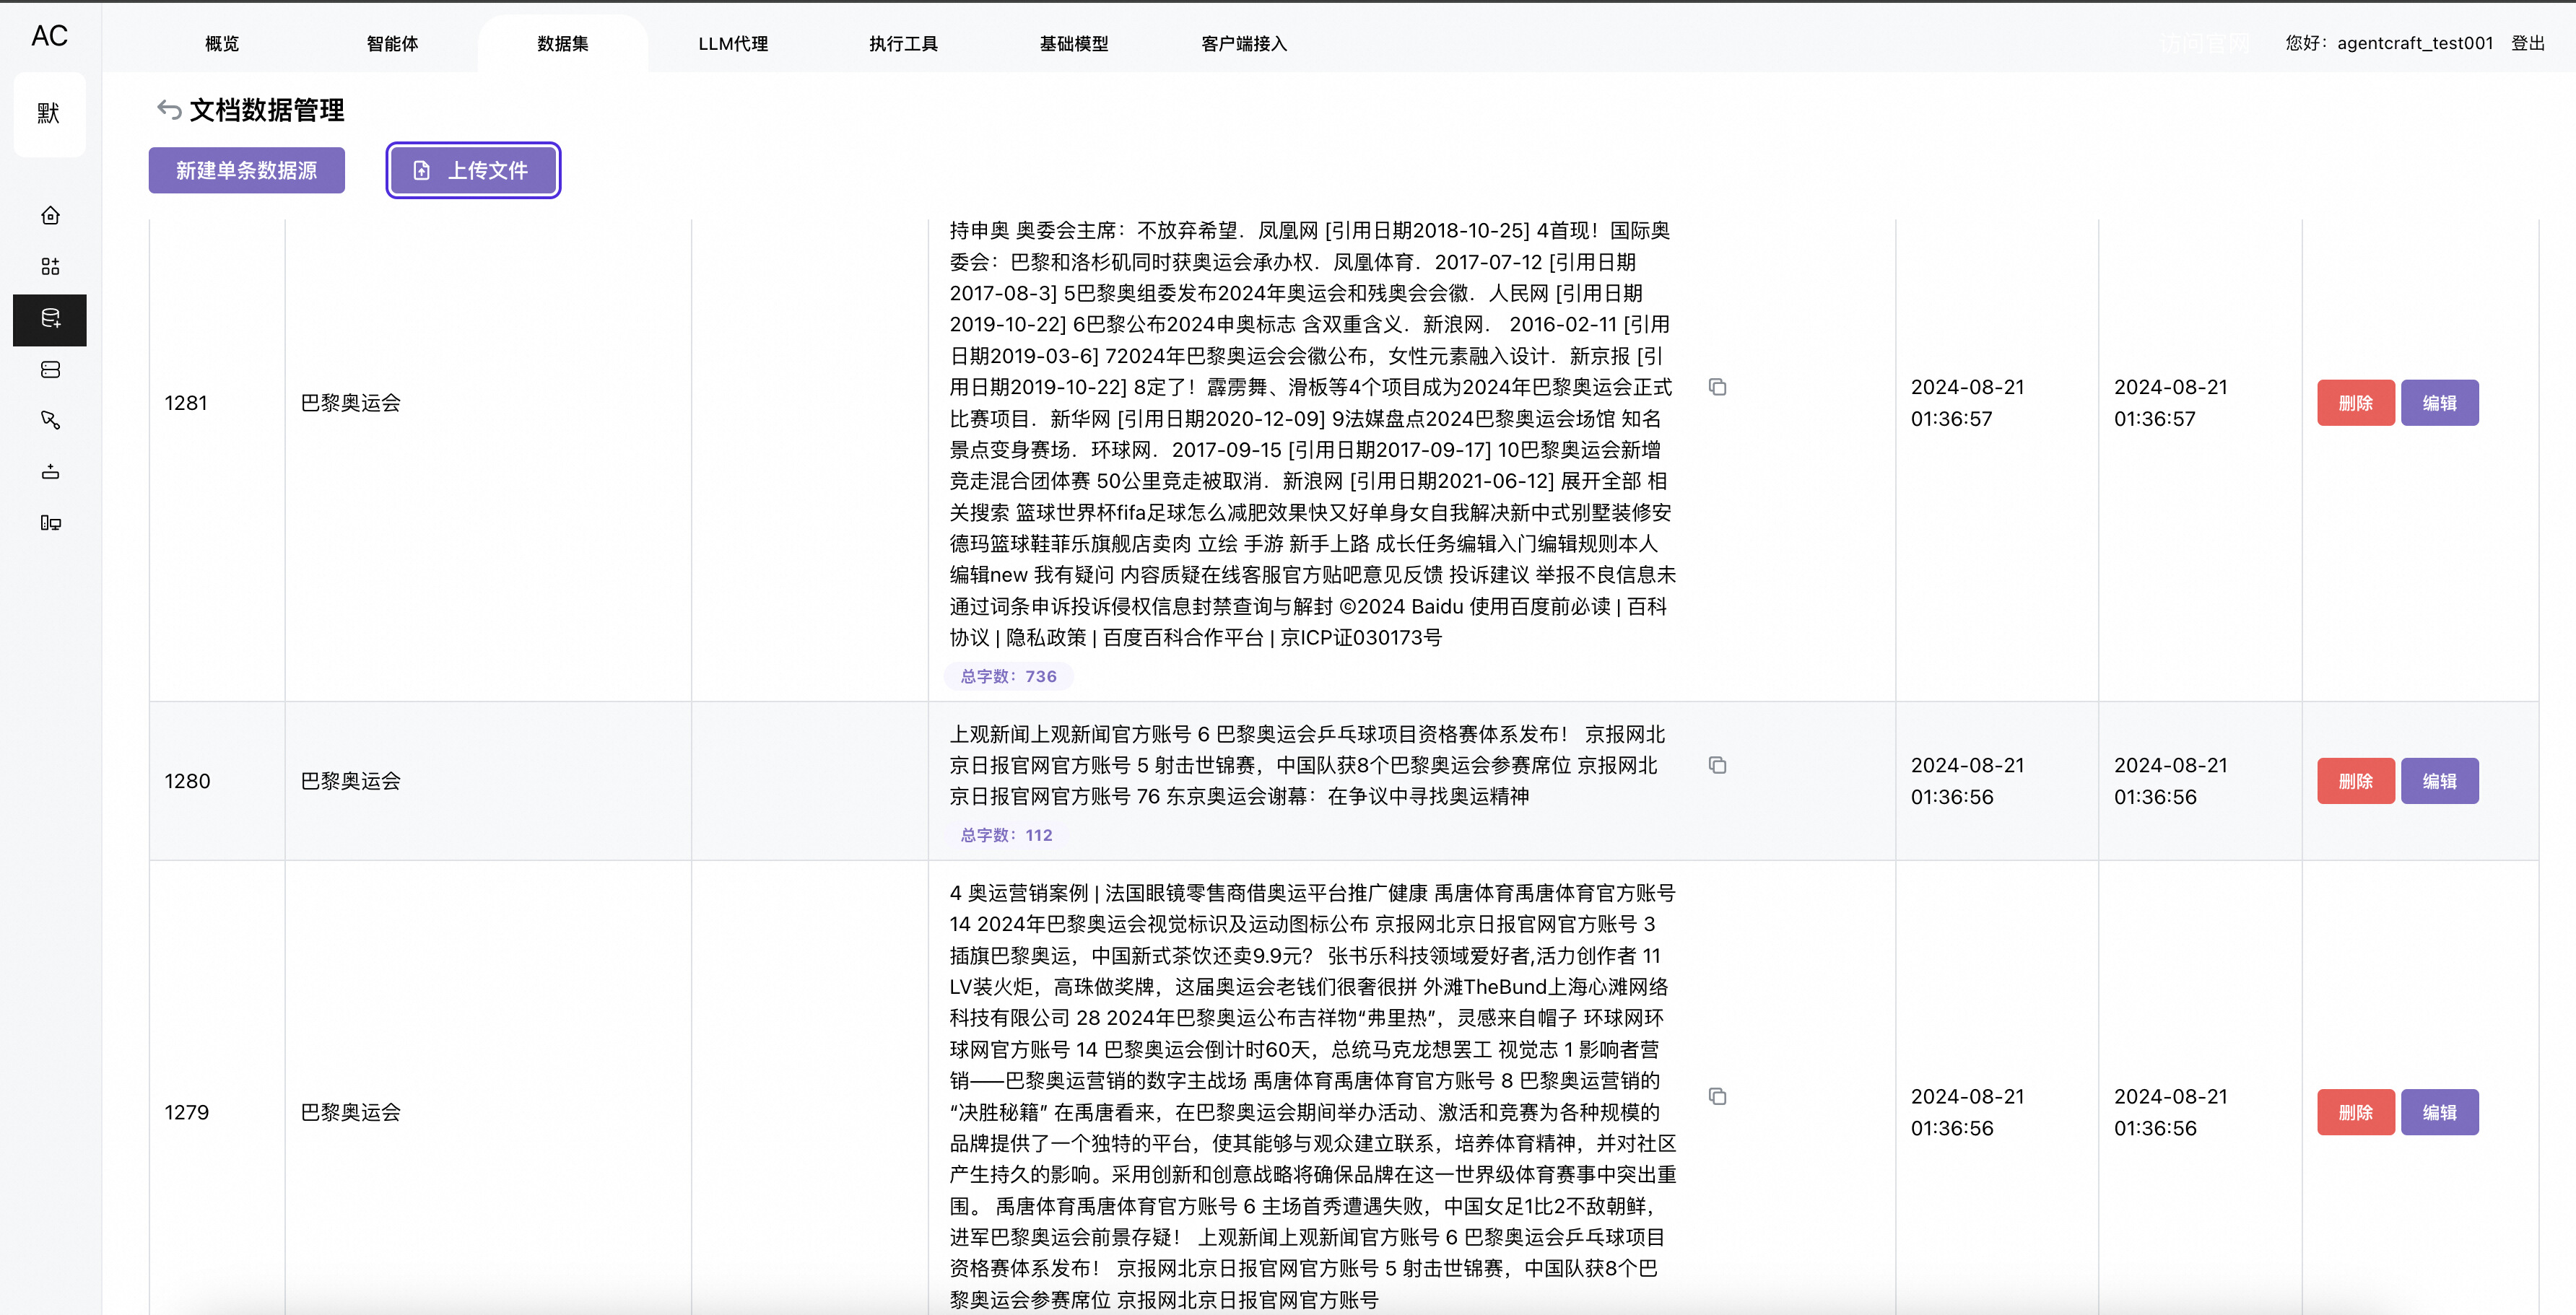
Task: Click the home icon in sidebar
Action: coord(50,216)
